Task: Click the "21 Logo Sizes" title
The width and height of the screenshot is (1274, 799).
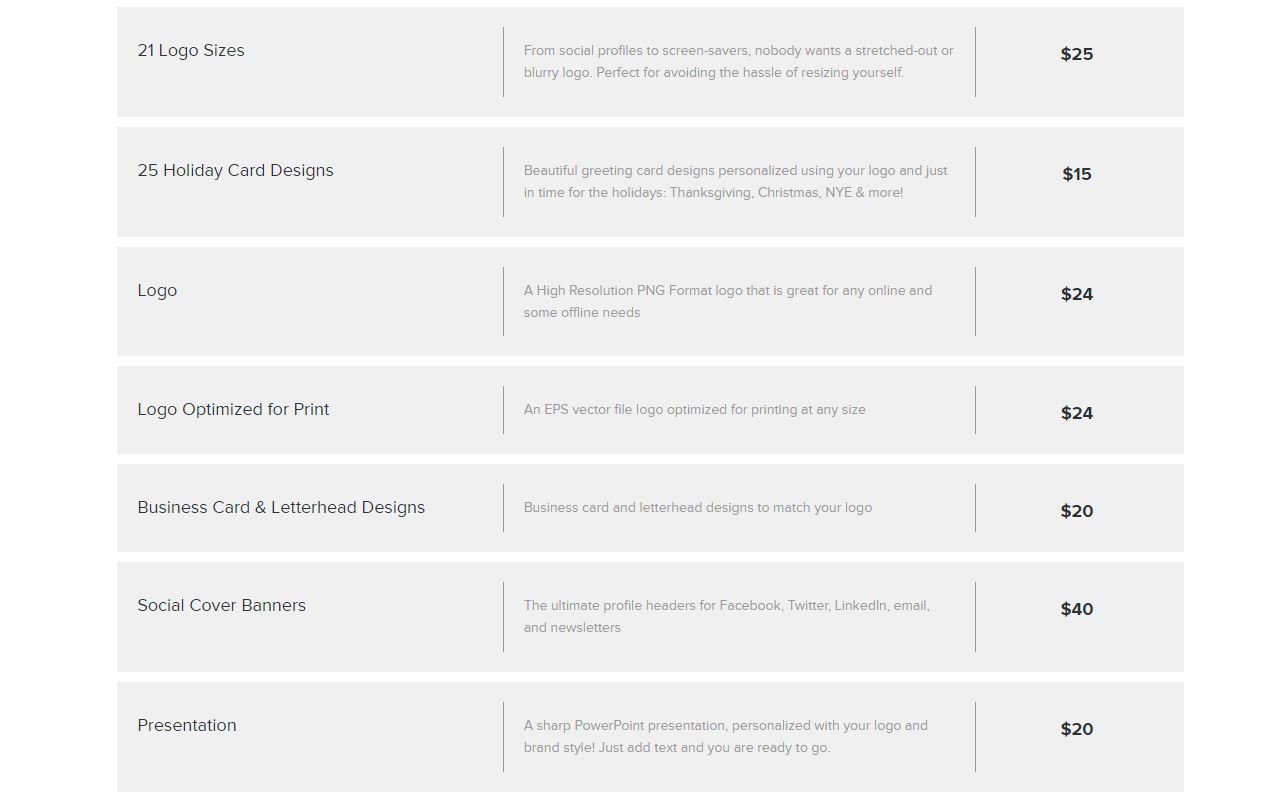Action: 191,51
